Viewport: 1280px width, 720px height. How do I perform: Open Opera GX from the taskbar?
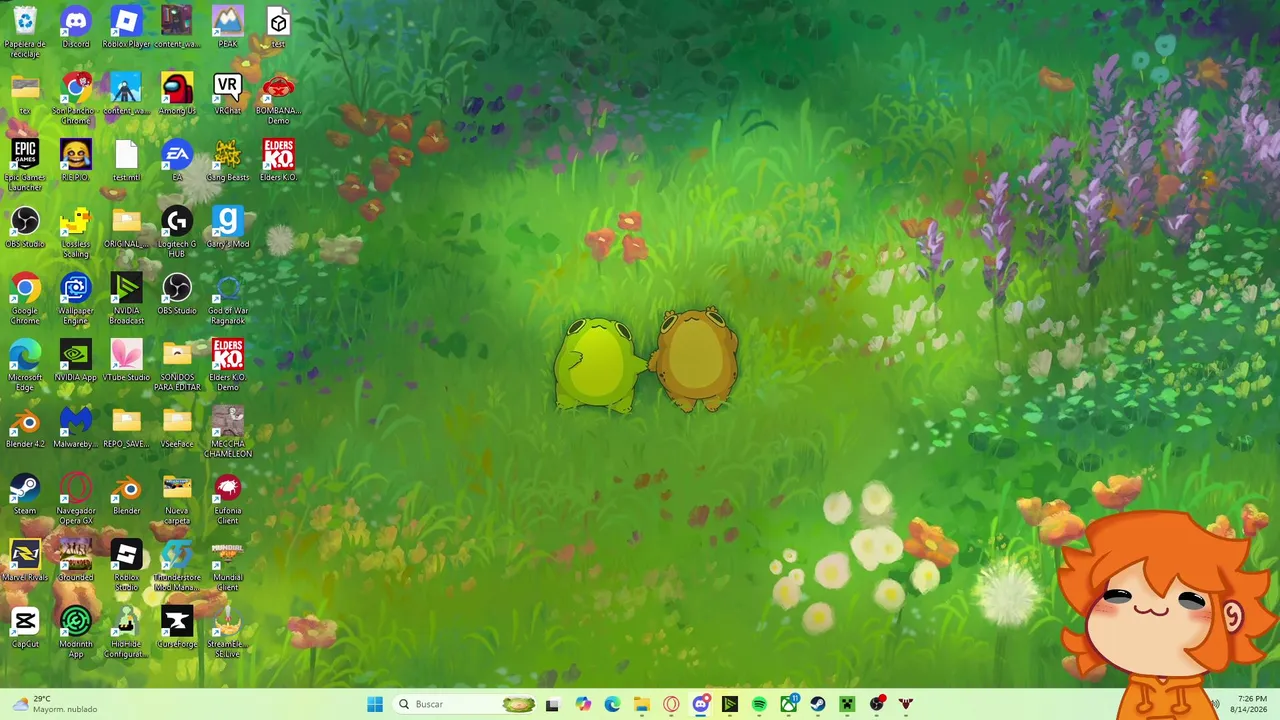click(671, 704)
